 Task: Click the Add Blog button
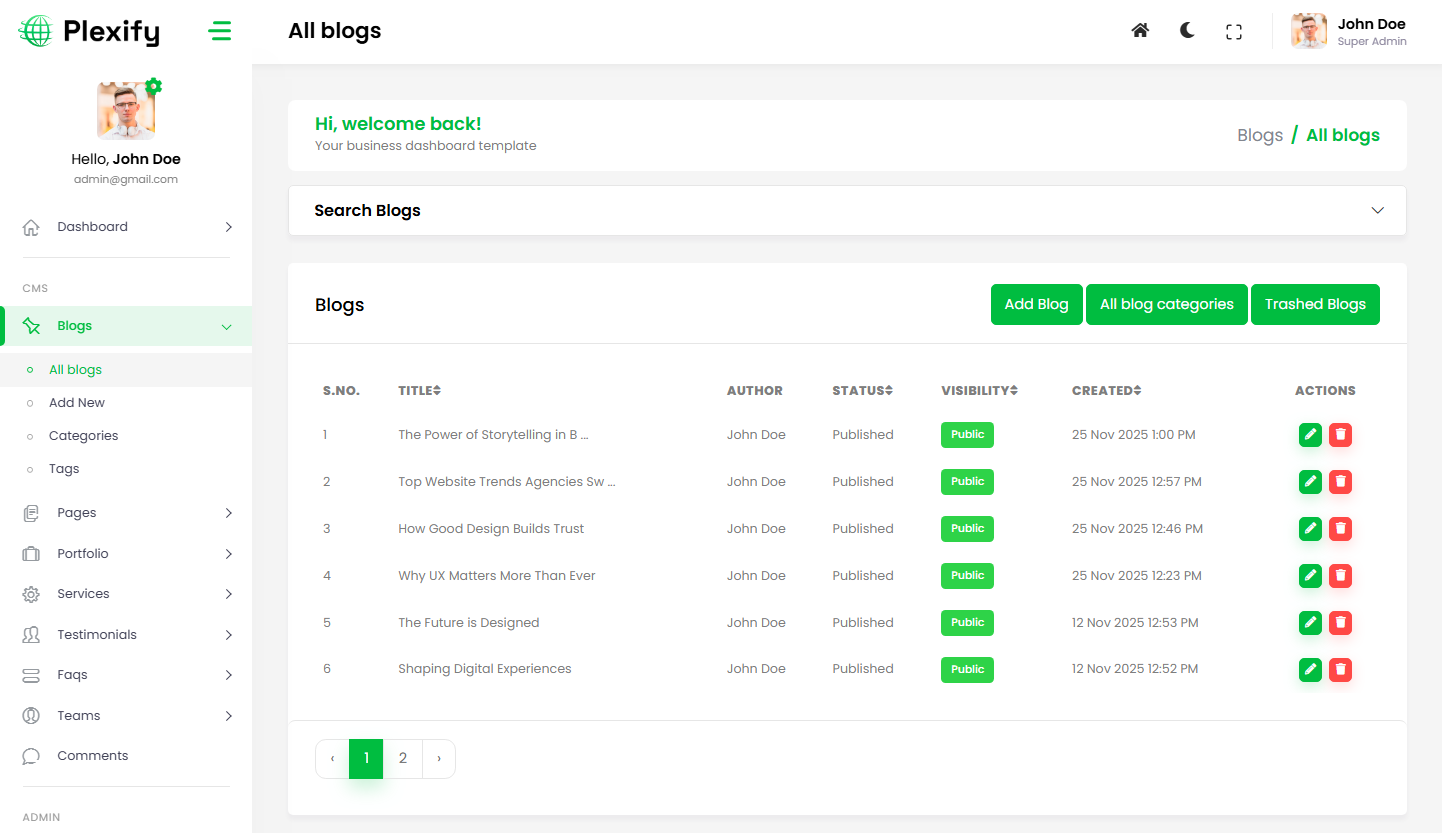[x=1036, y=305]
